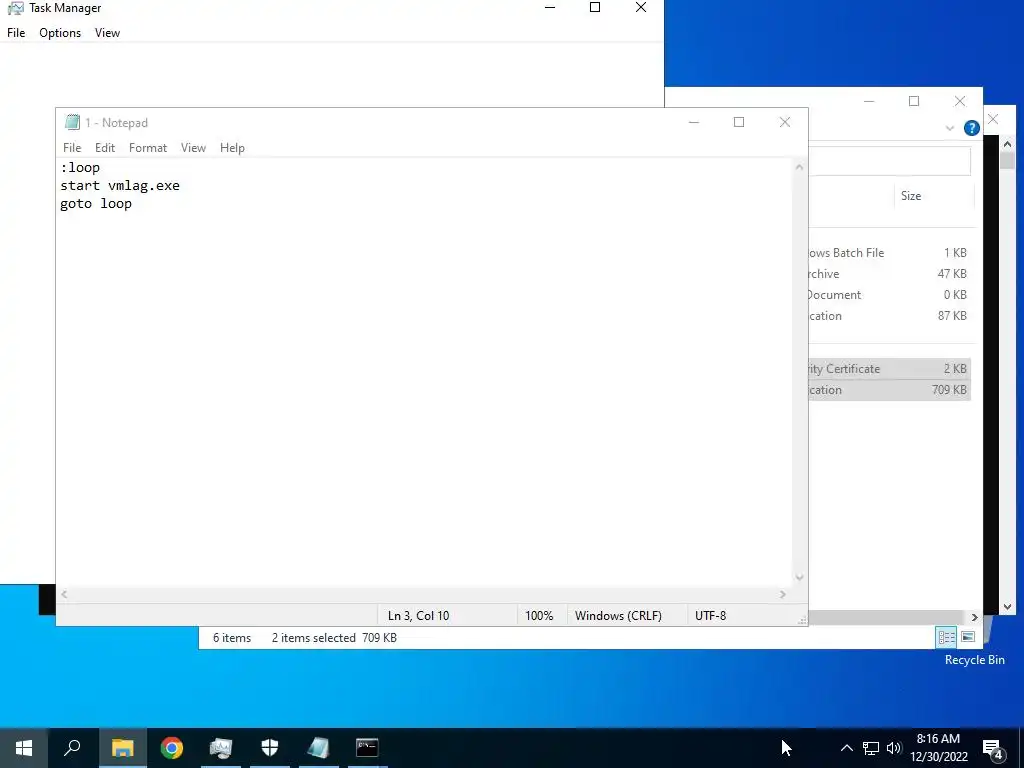Minimize the Task Manager window
Image resolution: width=1024 pixels, height=768 pixels.
coord(550,8)
